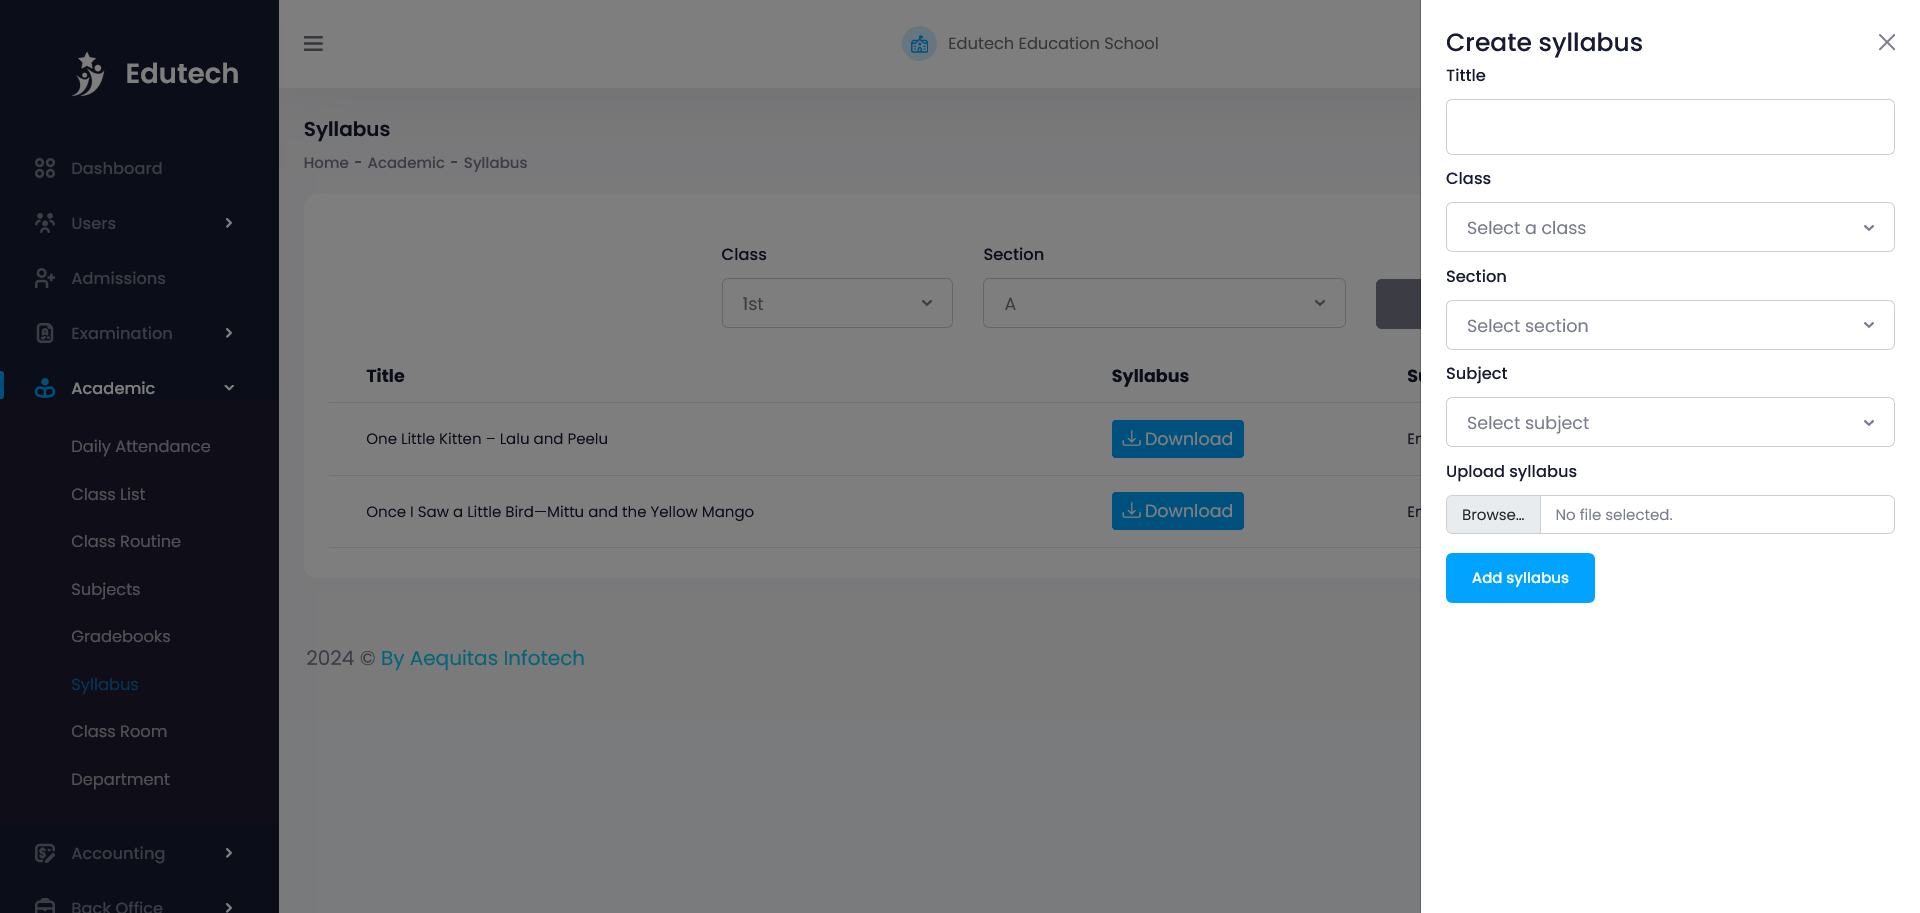Image resolution: width=1920 pixels, height=913 pixels.
Task: Click the school building icon beside school name
Action: 918,43
